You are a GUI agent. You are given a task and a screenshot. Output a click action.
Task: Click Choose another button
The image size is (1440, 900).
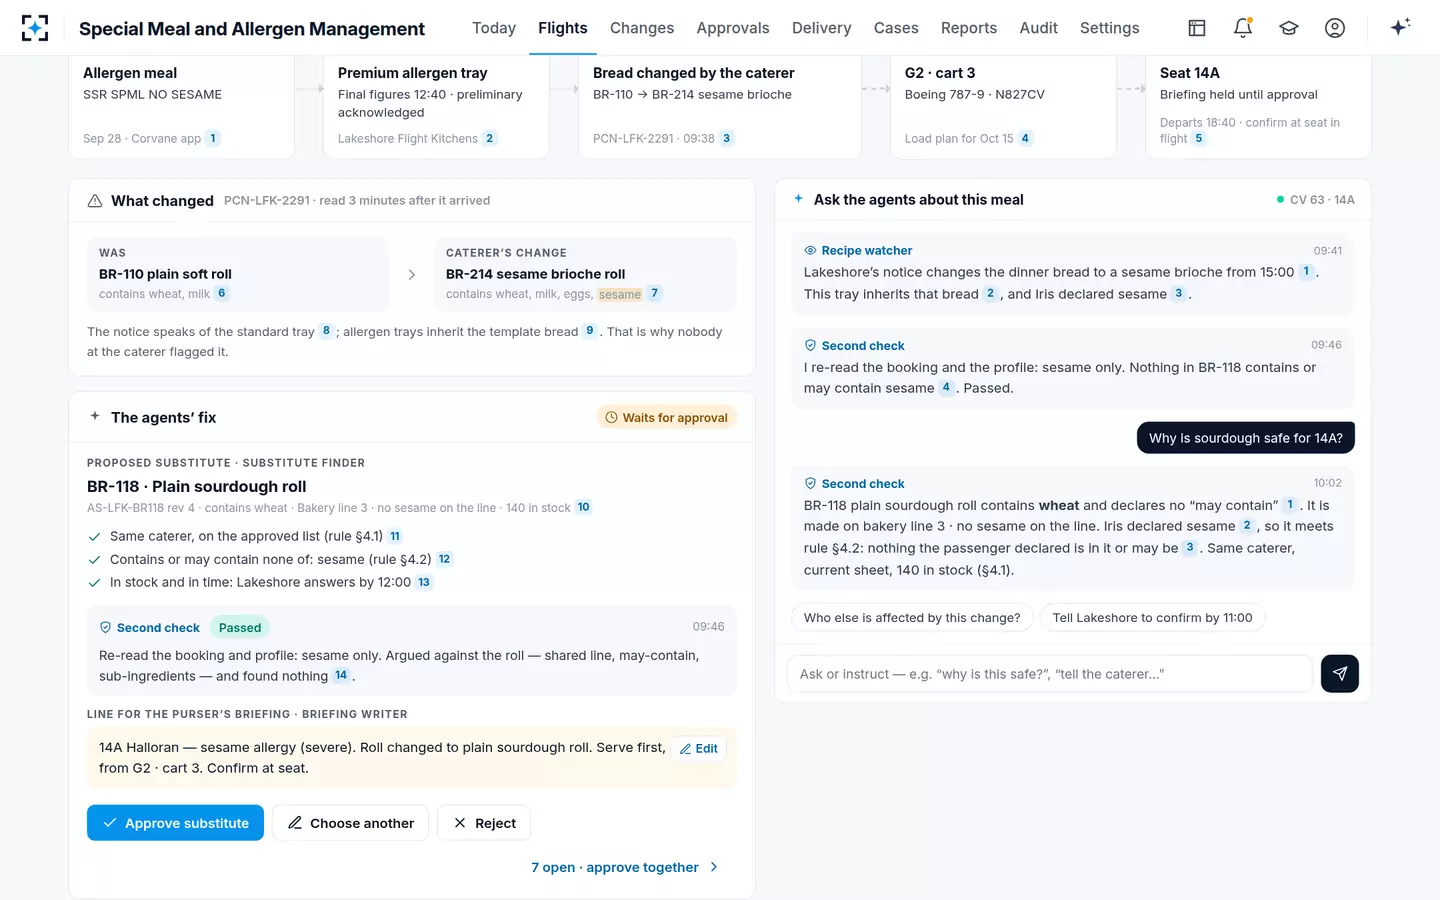(x=350, y=823)
